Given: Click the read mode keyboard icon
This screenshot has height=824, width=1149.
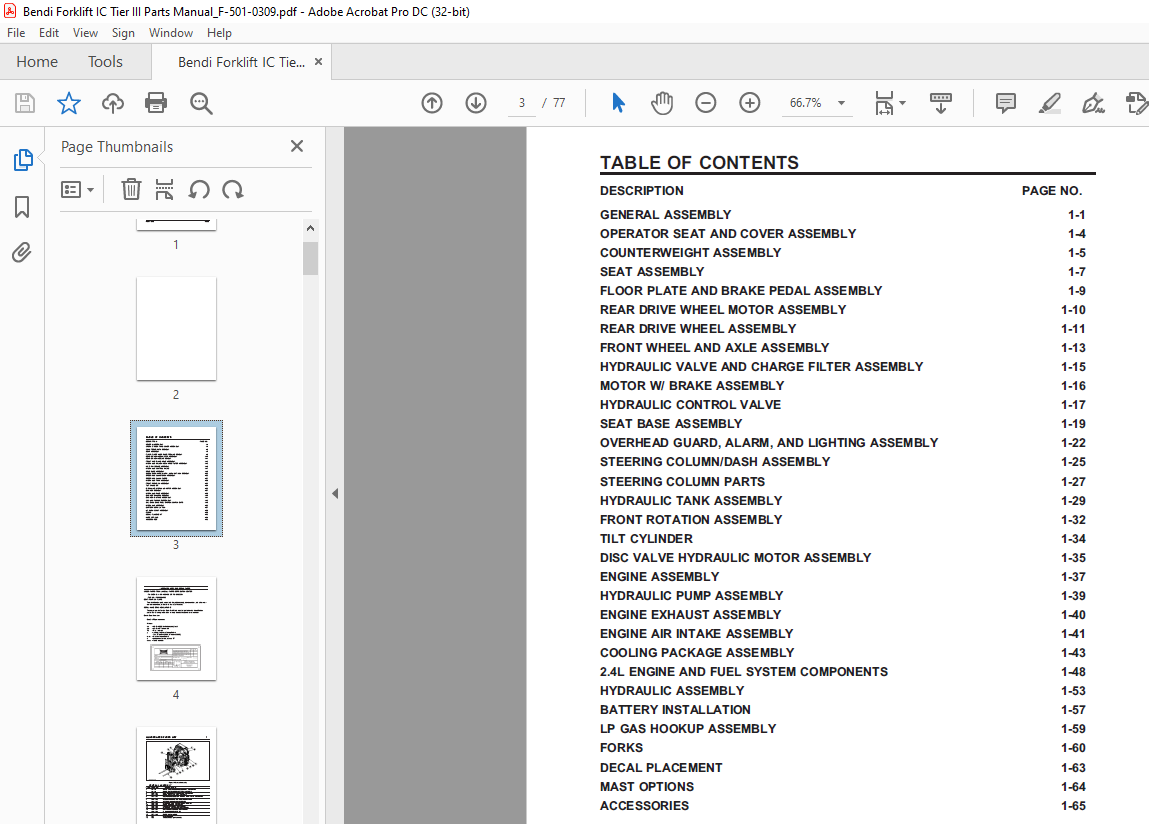Looking at the screenshot, I should click(941, 103).
